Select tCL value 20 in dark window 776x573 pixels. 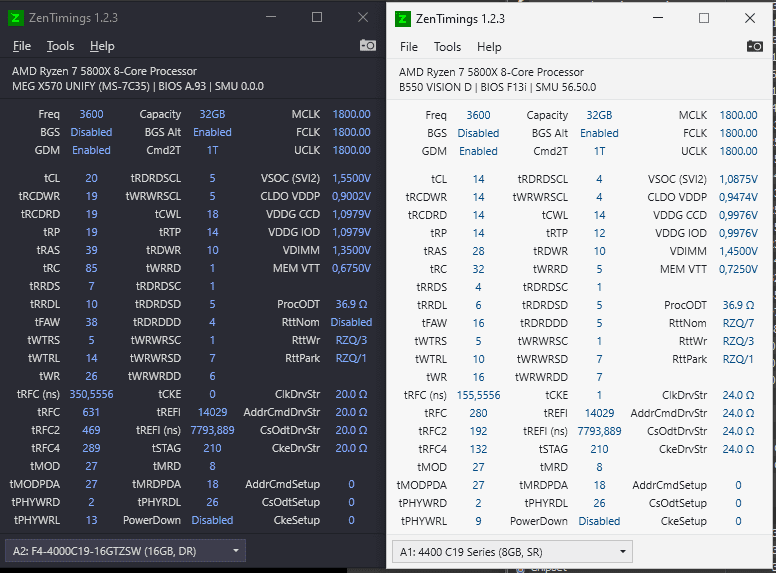pyautogui.click(x=91, y=178)
